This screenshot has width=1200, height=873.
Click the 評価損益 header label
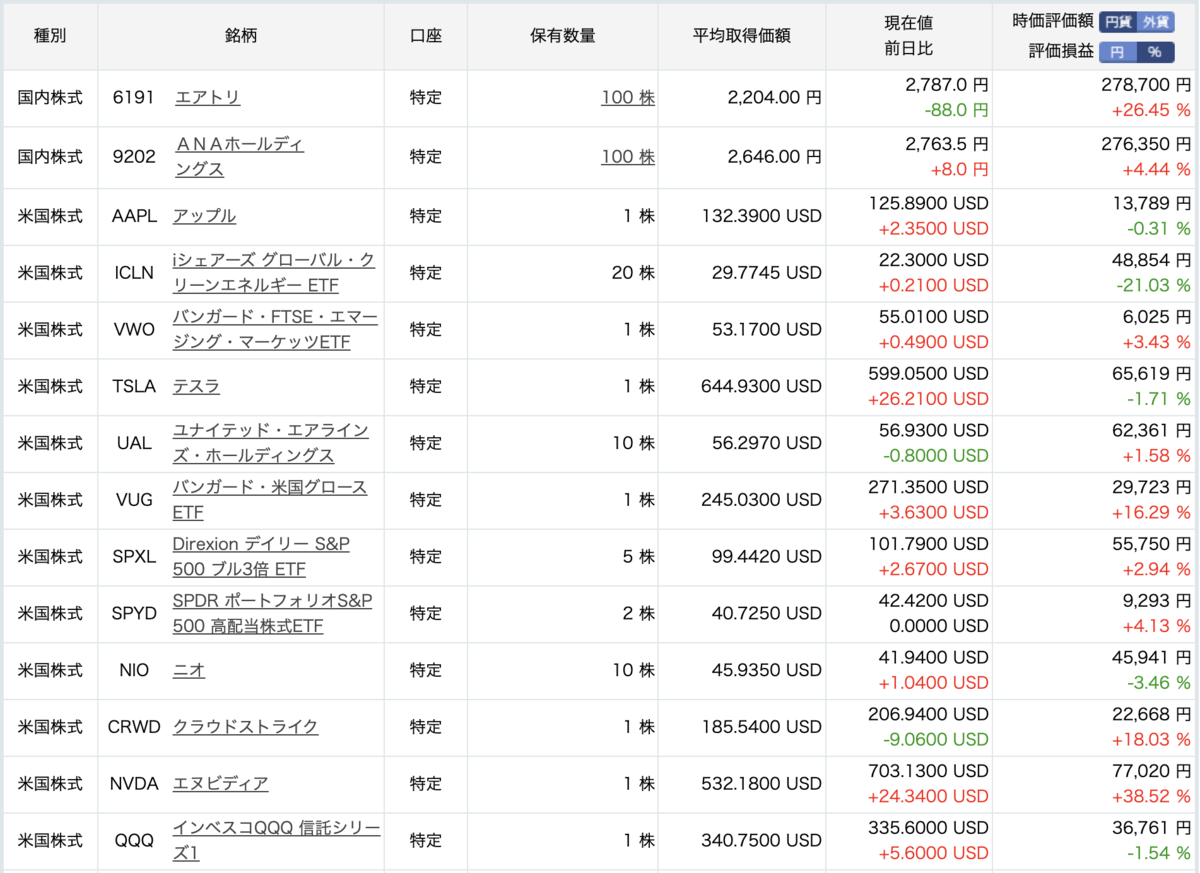point(1061,52)
